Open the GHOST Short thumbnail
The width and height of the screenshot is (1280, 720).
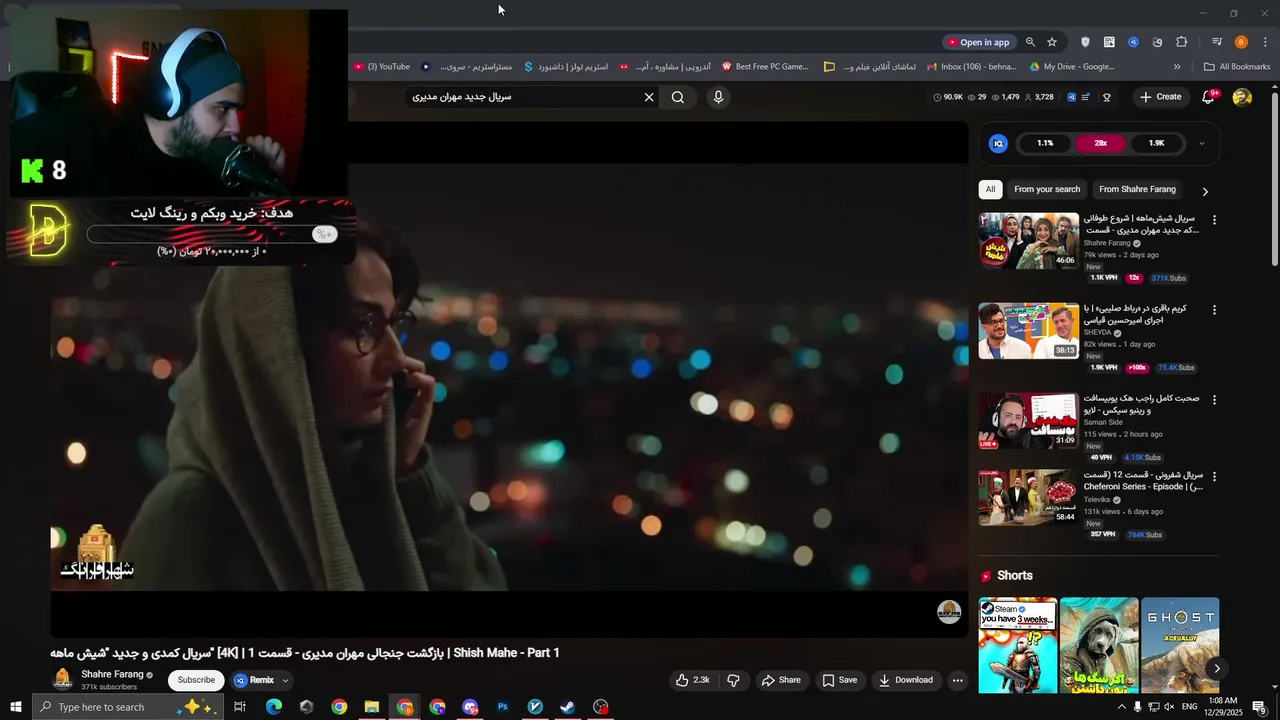(x=1180, y=645)
